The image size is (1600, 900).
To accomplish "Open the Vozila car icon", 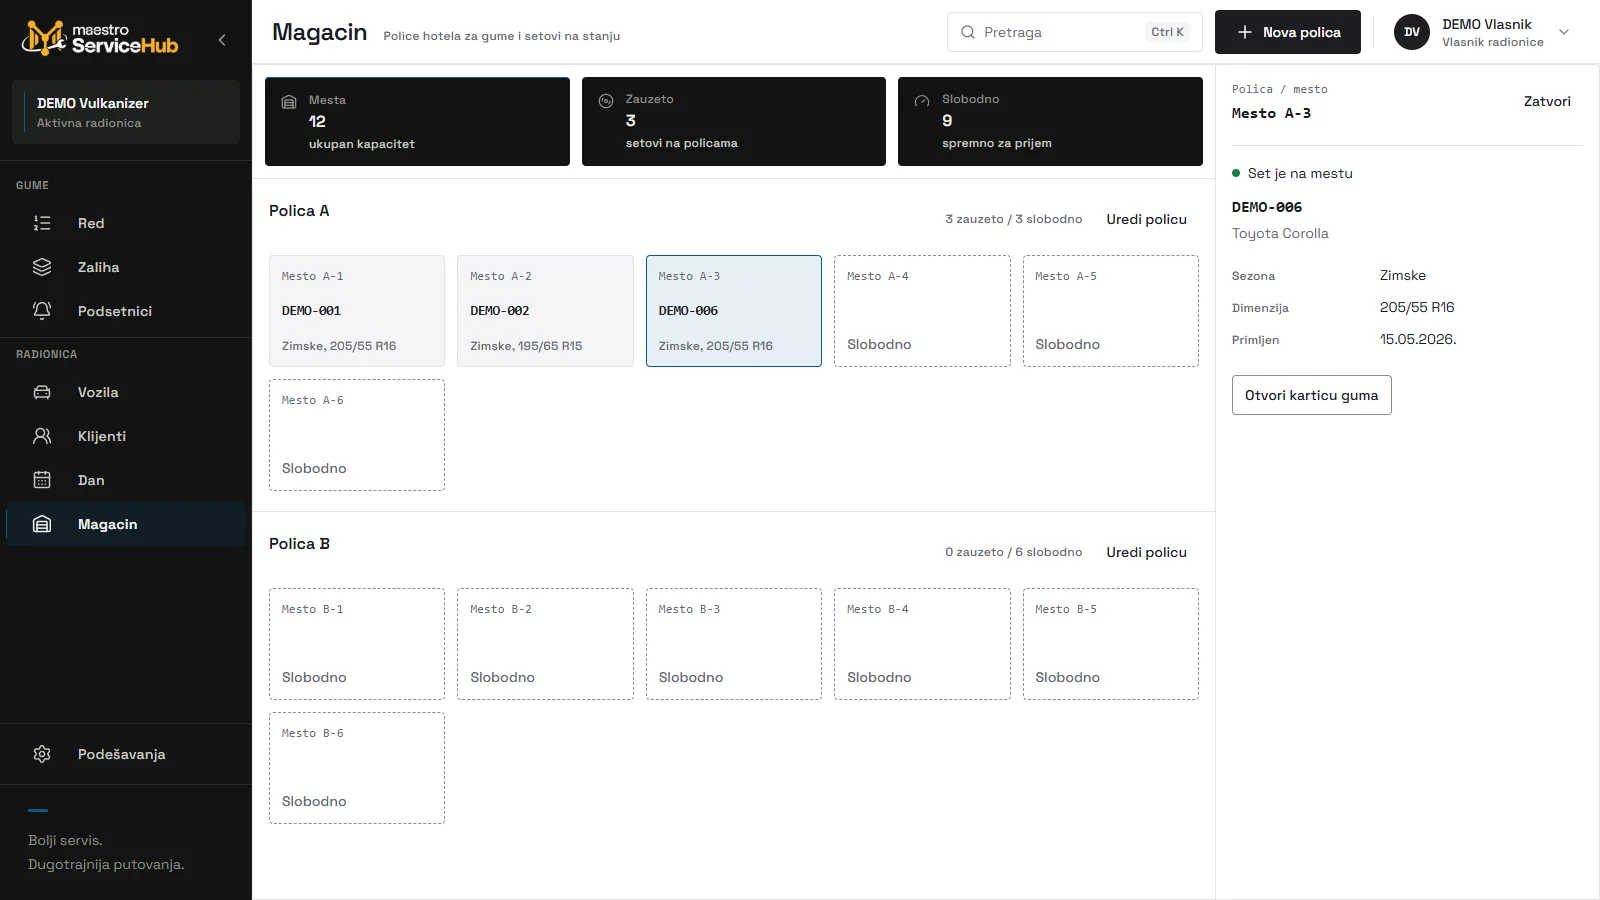I will [x=42, y=392].
